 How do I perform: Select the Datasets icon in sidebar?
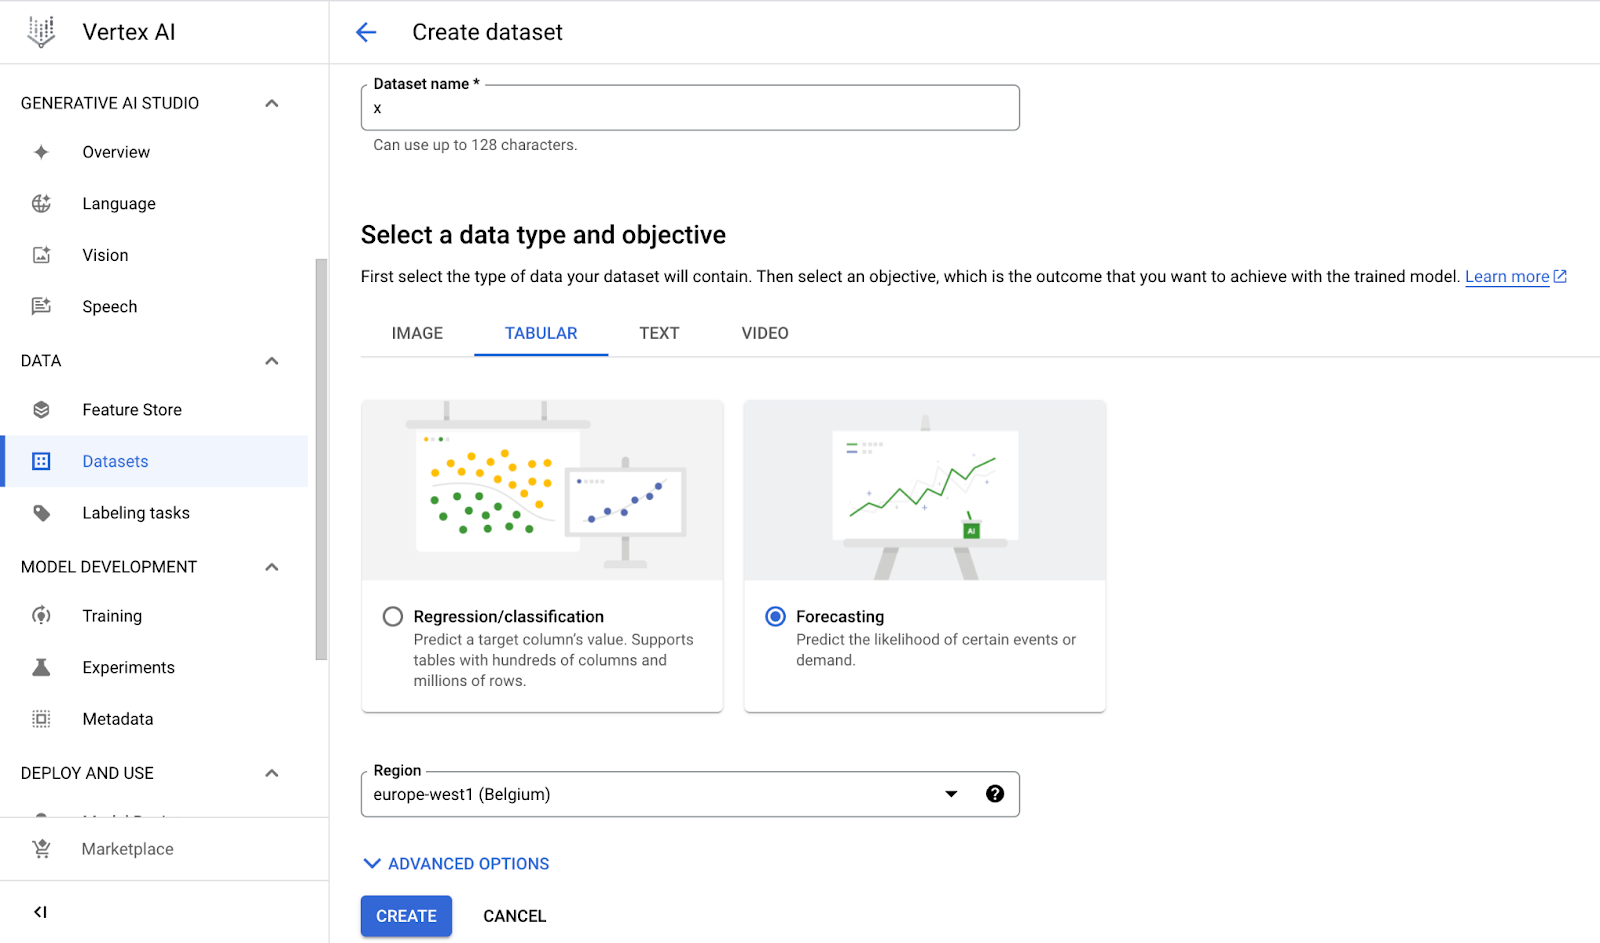[x=41, y=461]
